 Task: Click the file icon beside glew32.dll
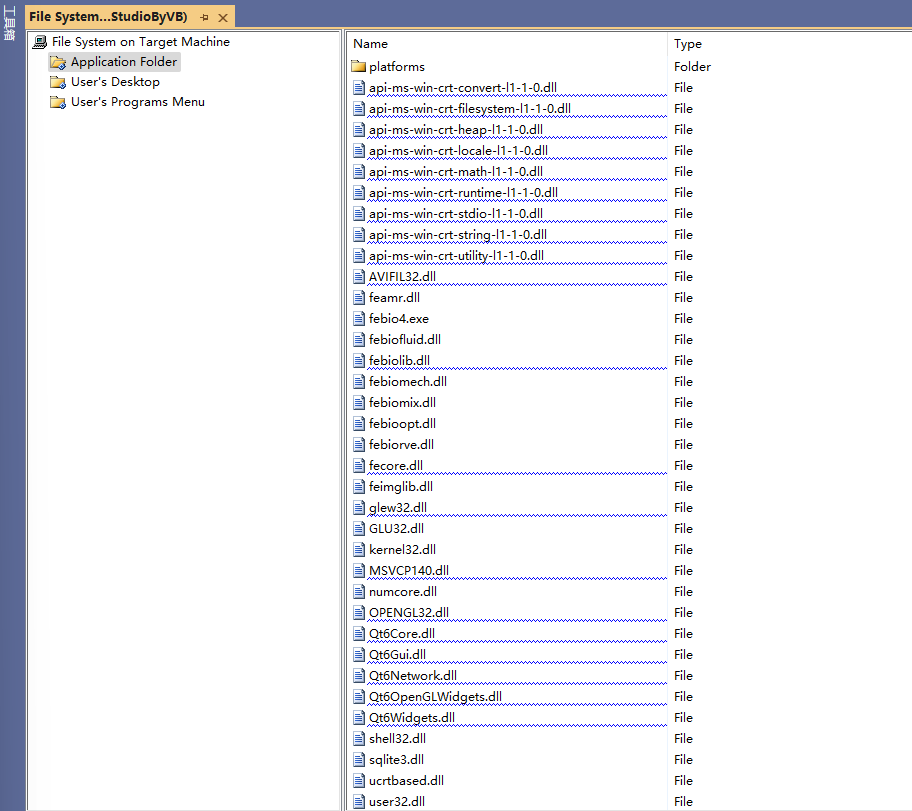pyautogui.click(x=359, y=508)
